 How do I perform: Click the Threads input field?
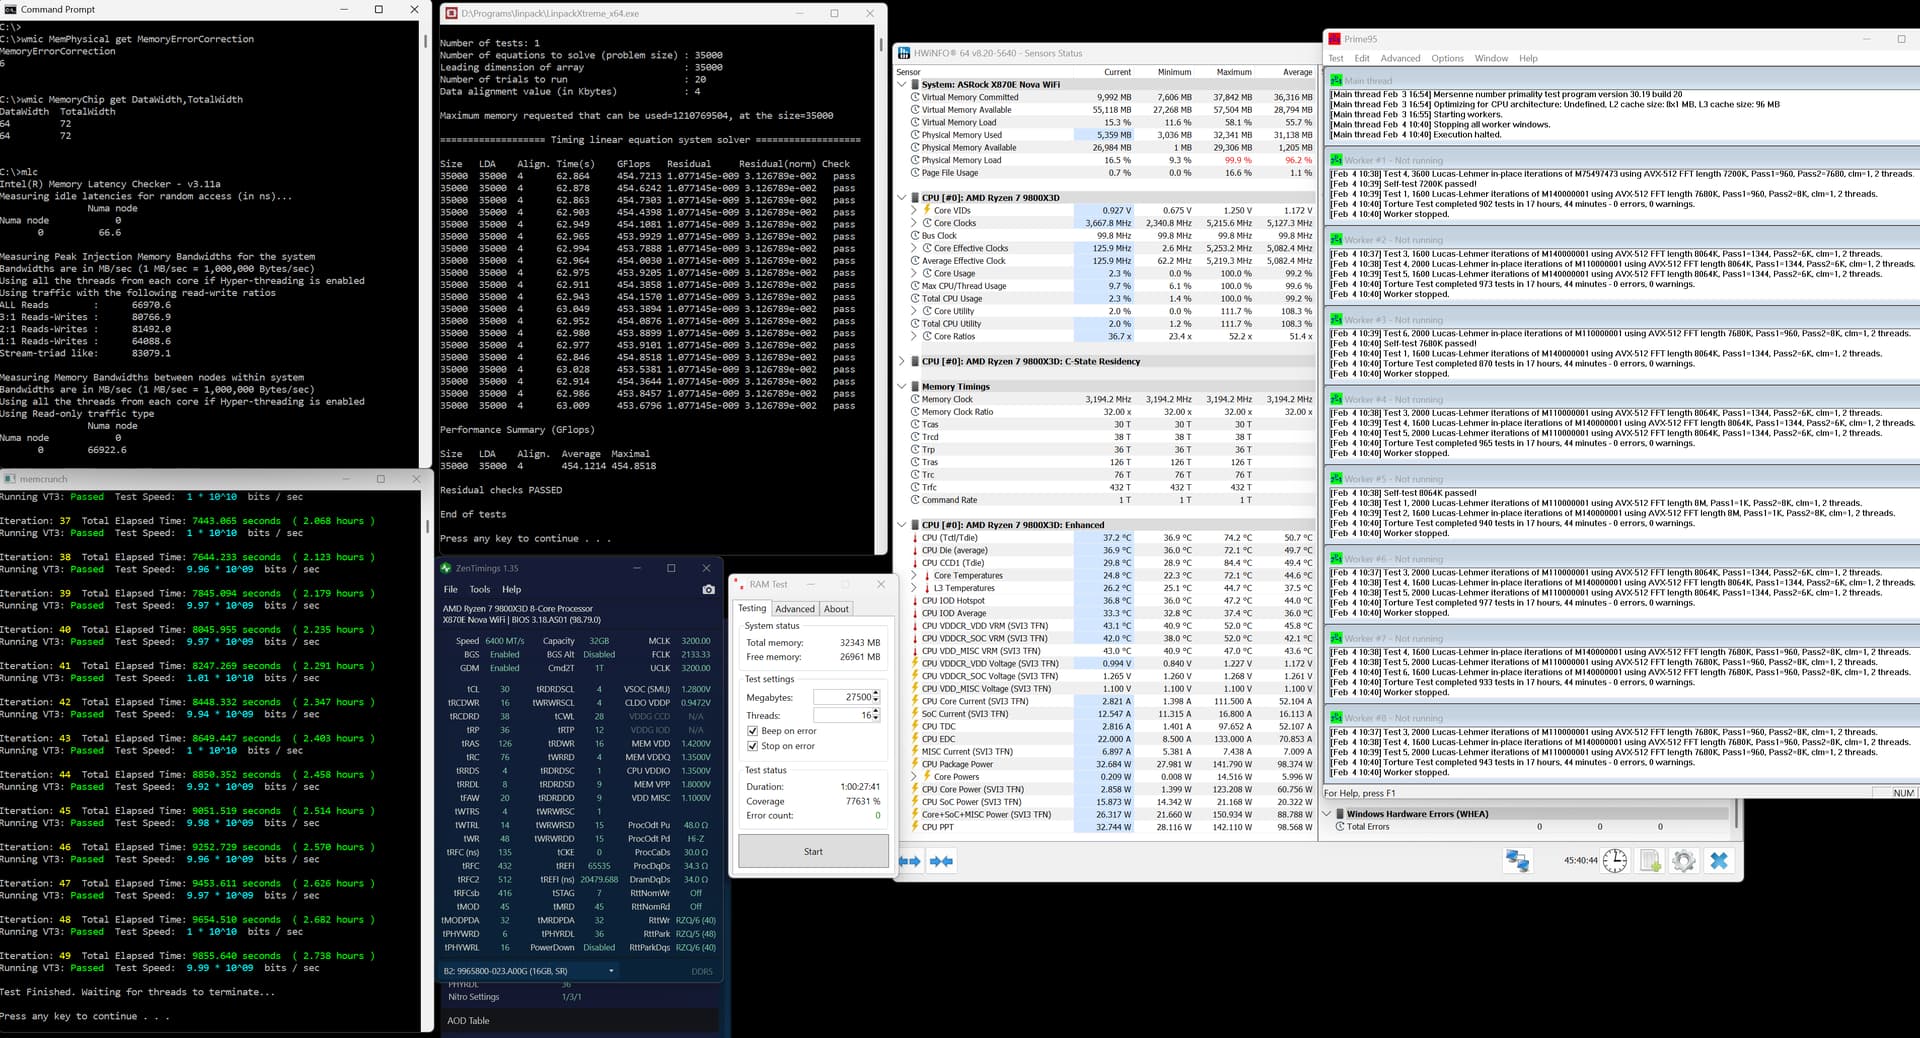[x=843, y=715]
